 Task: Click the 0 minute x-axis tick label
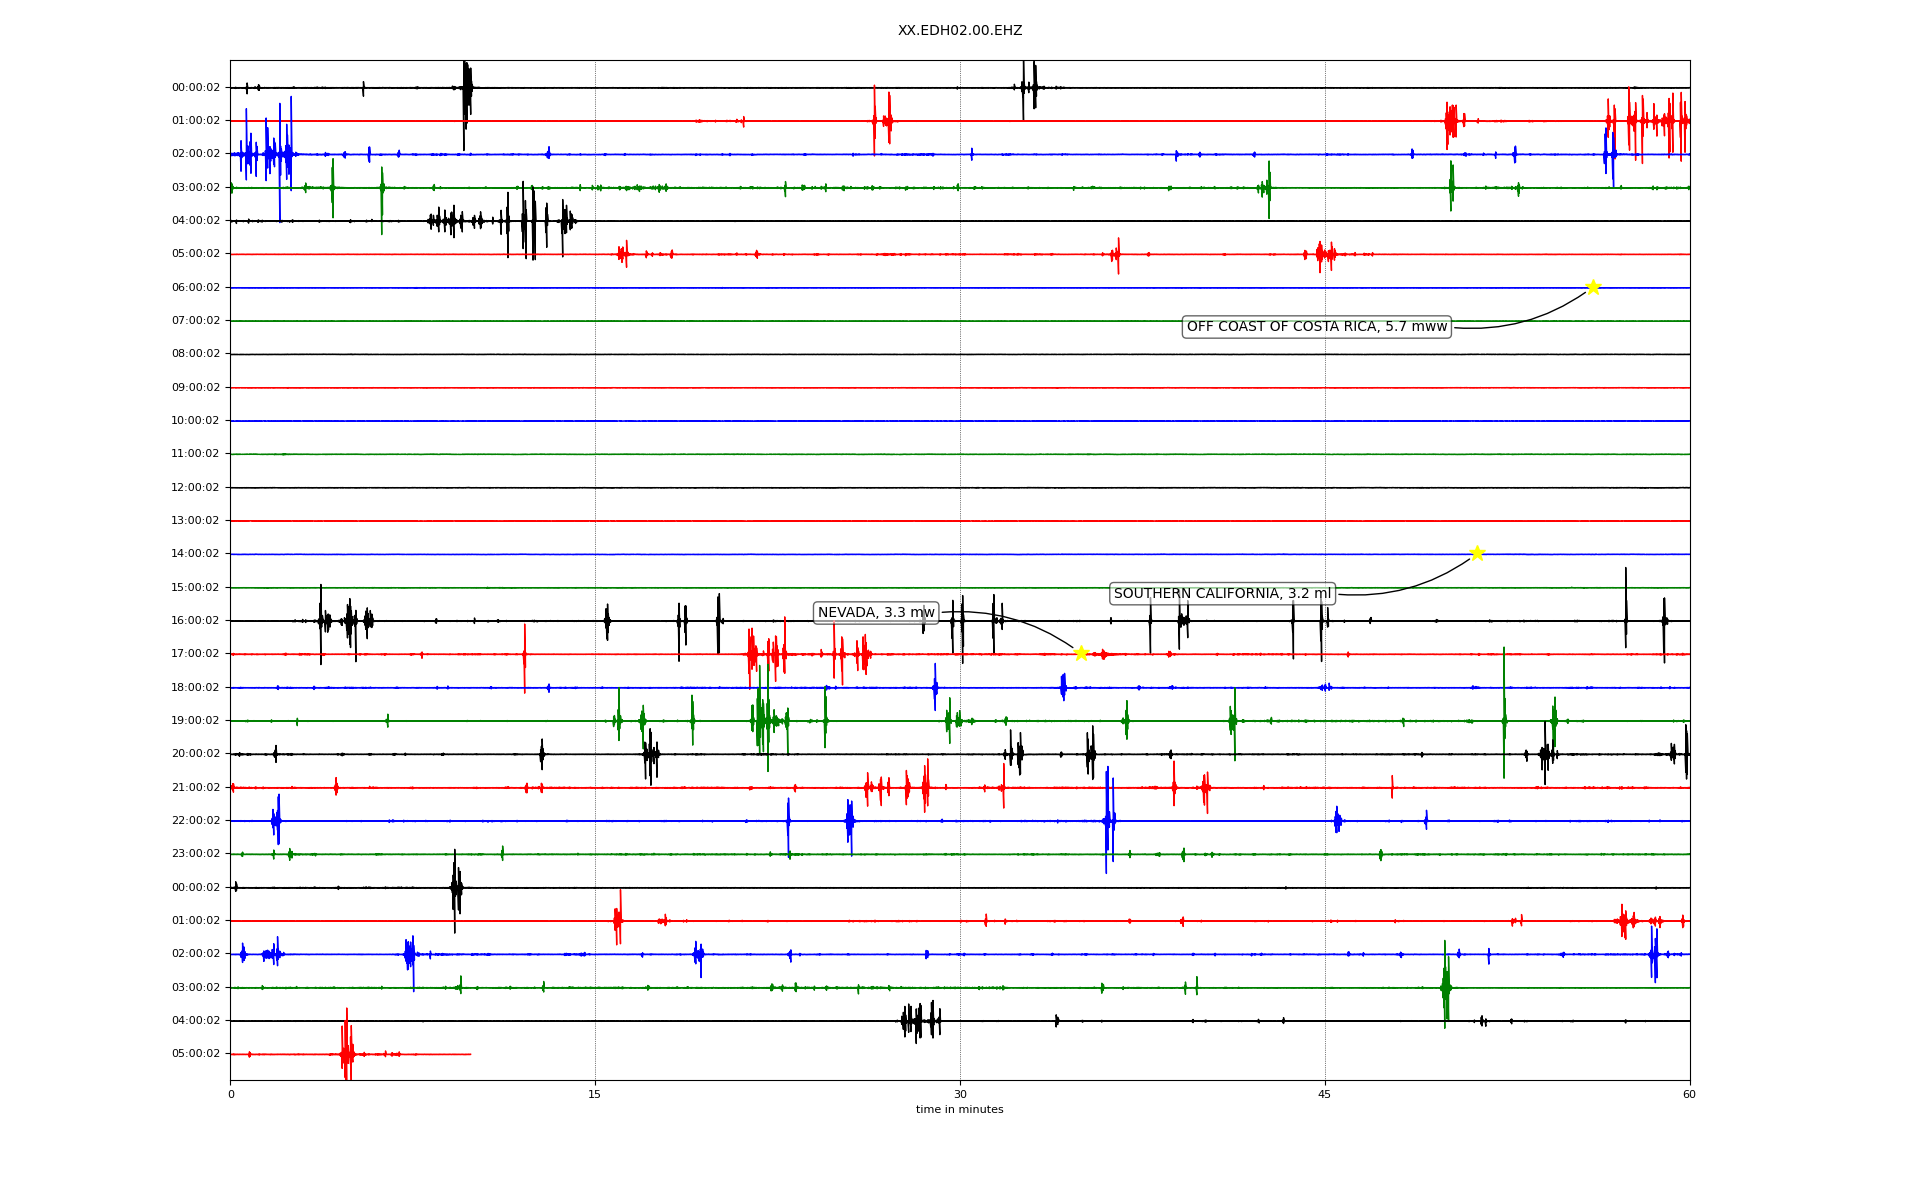click(x=231, y=1094)
